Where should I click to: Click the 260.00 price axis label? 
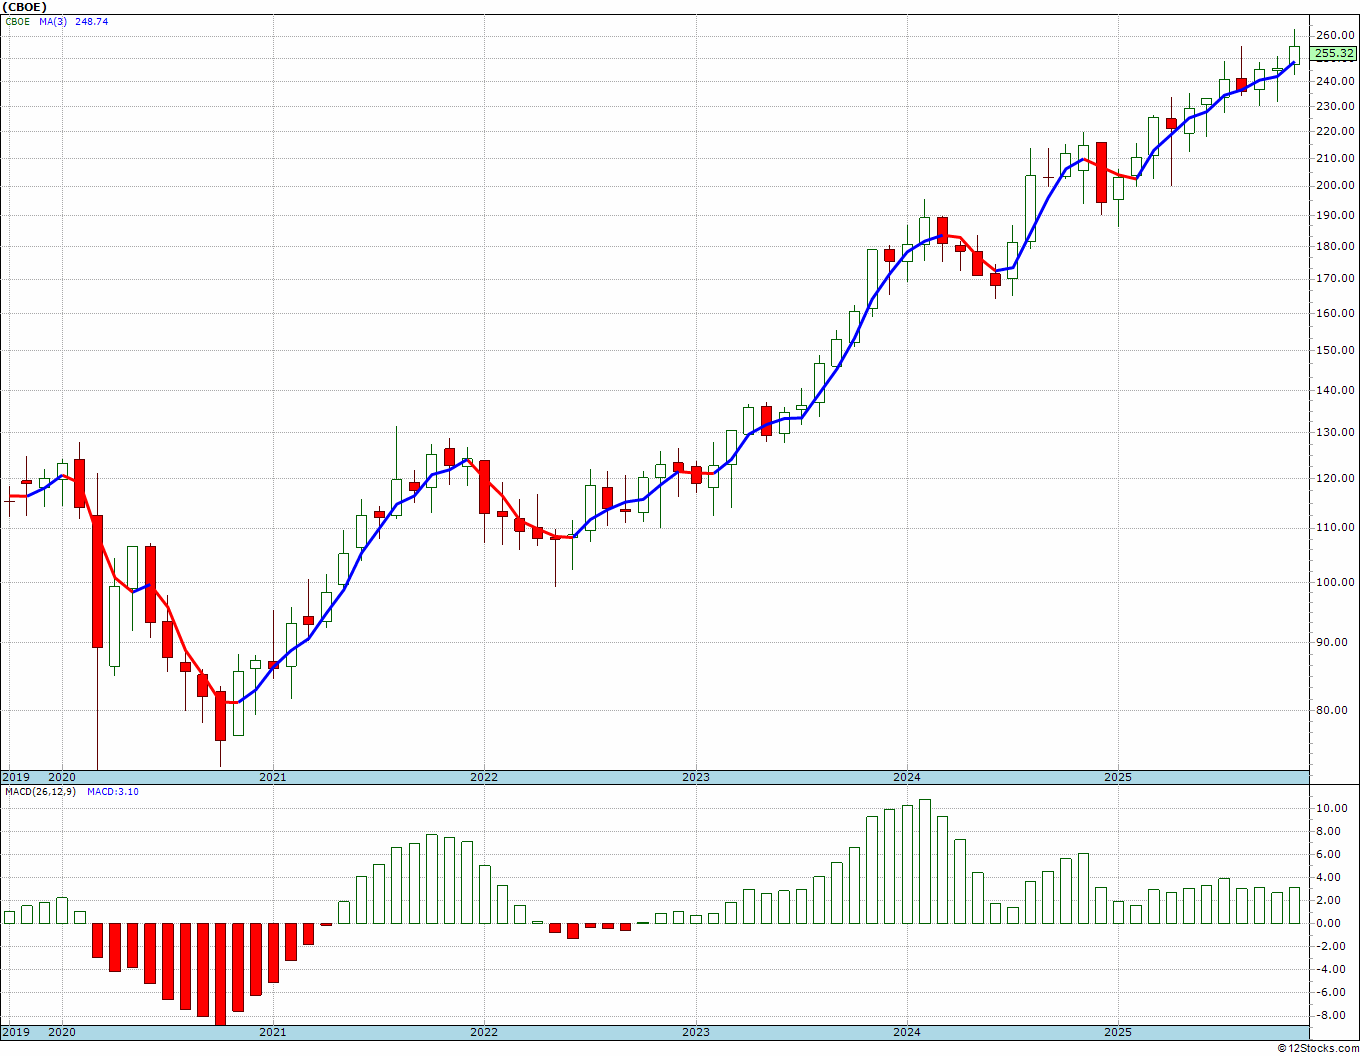[1334, 35]
